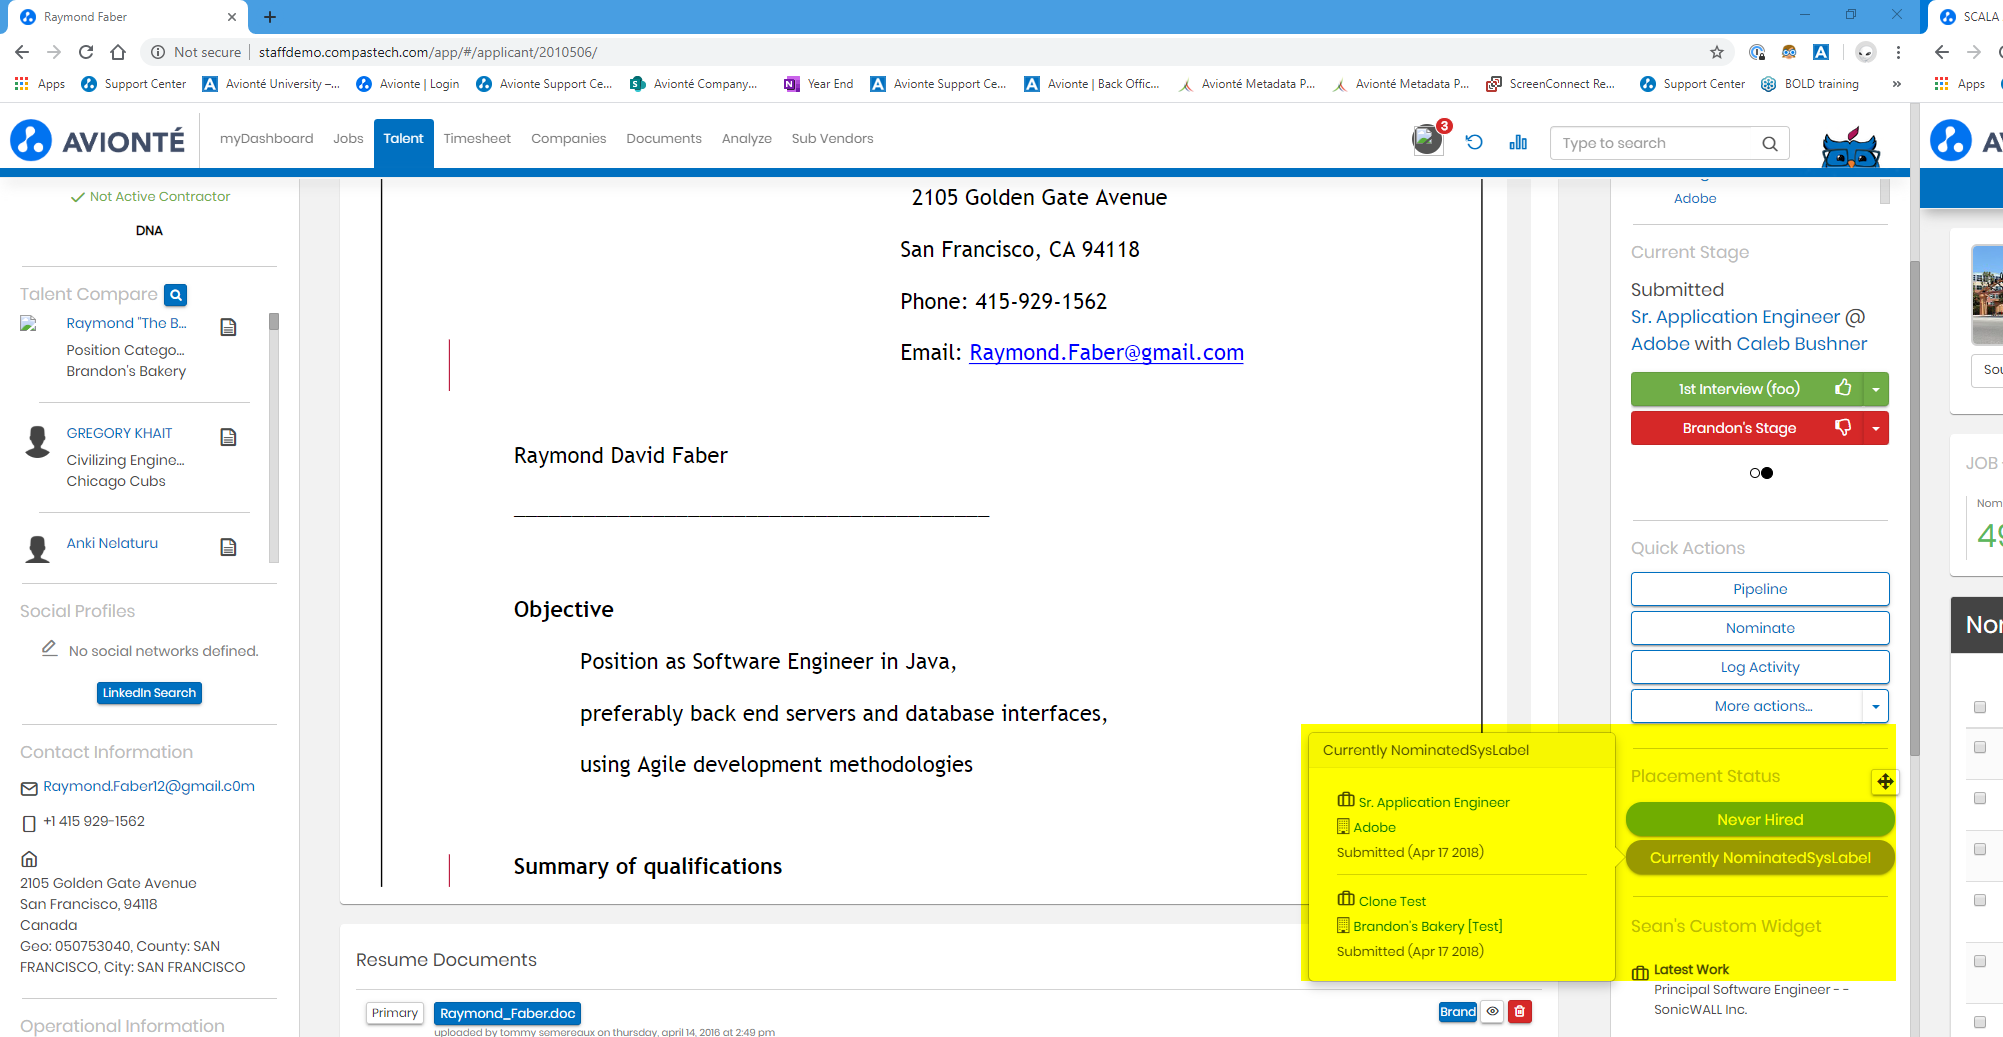Click the crosshair move icon beside Placement Status
Screen dimensions: 2003x1037
pos(1884,782)
